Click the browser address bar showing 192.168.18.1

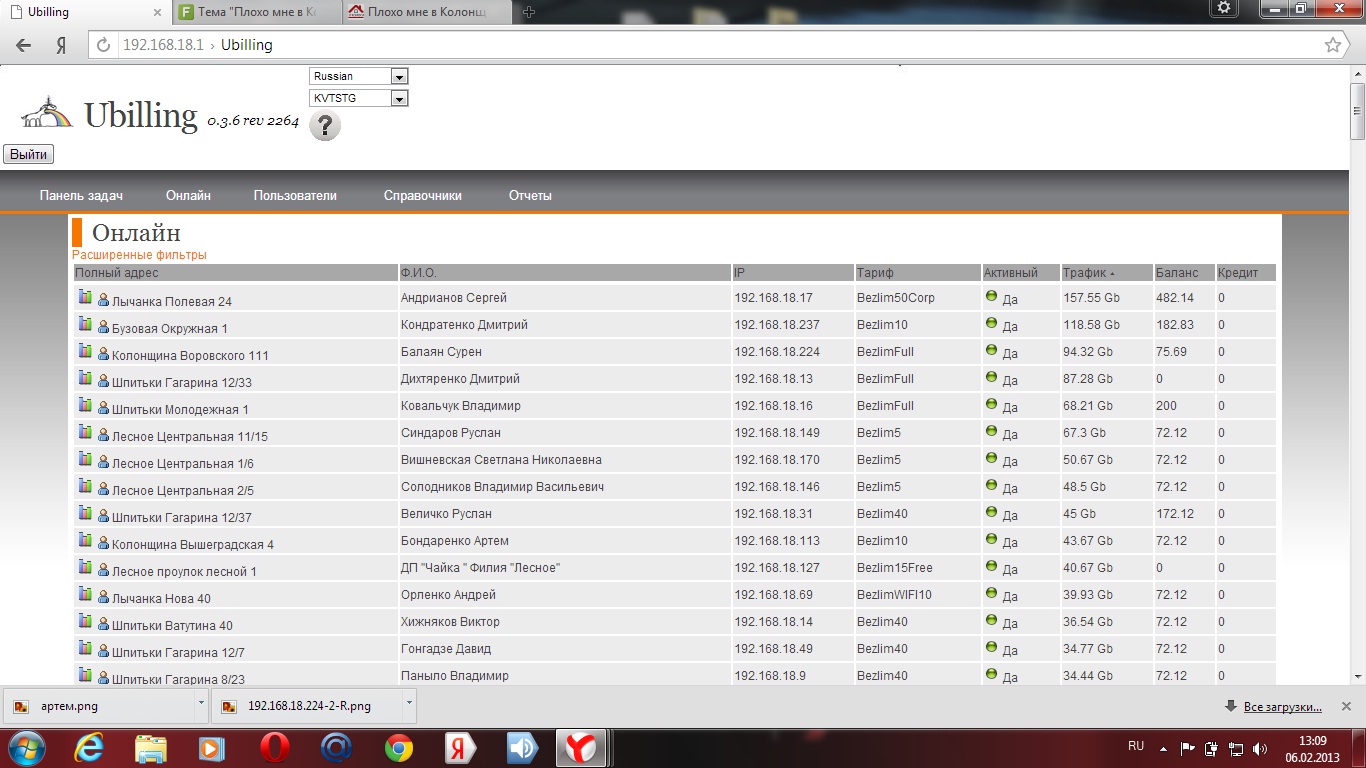700,45
